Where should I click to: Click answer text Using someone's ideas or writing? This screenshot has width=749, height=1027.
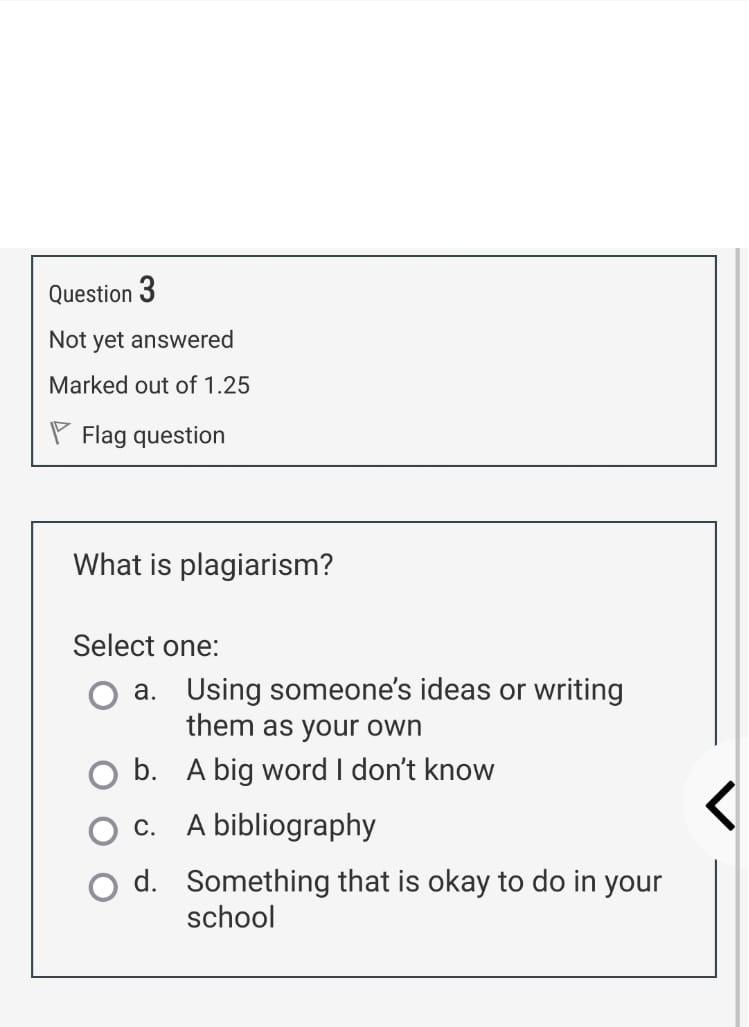(403, 689)
